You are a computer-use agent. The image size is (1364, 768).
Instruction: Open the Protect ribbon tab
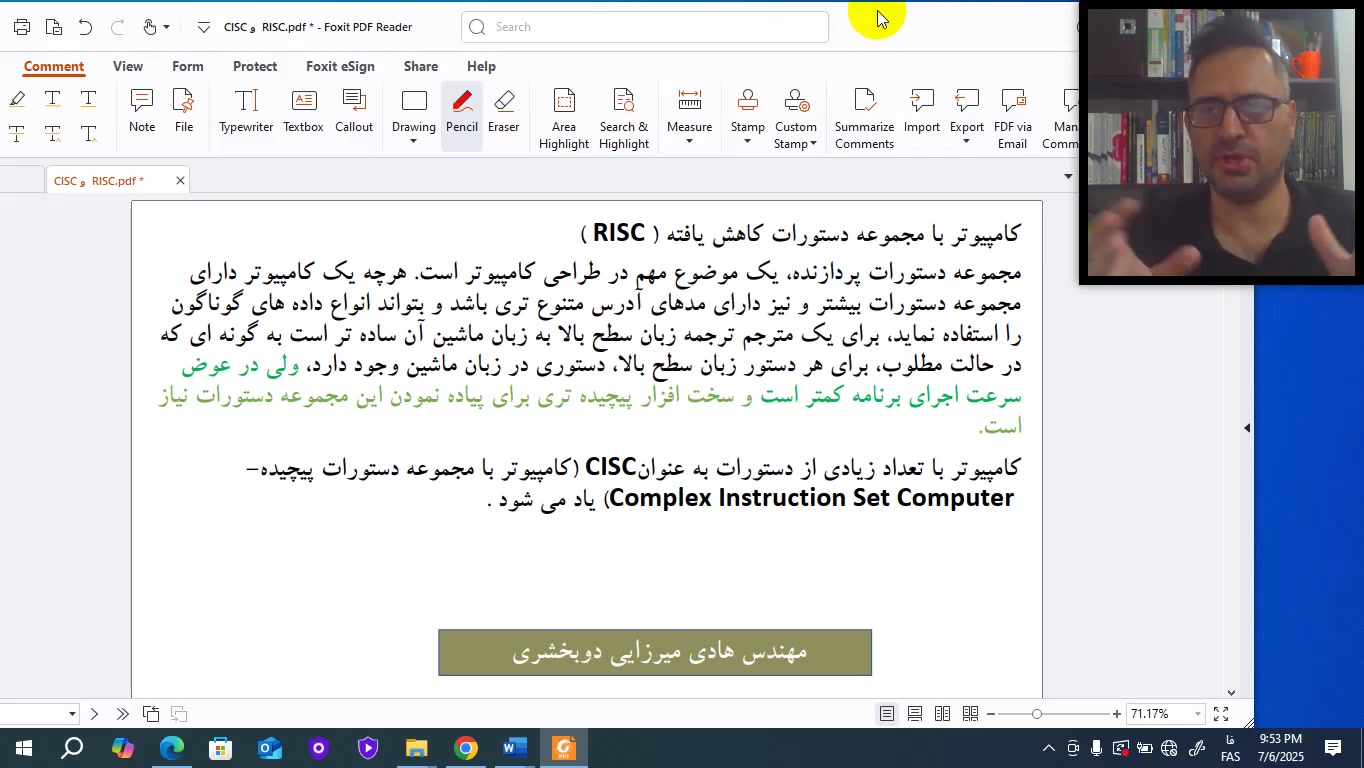(x=255, y=66)
